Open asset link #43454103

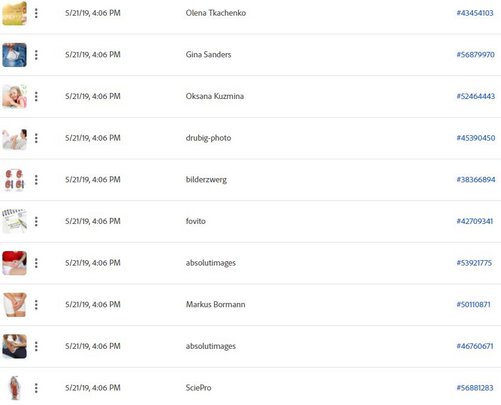pos(475,13)
